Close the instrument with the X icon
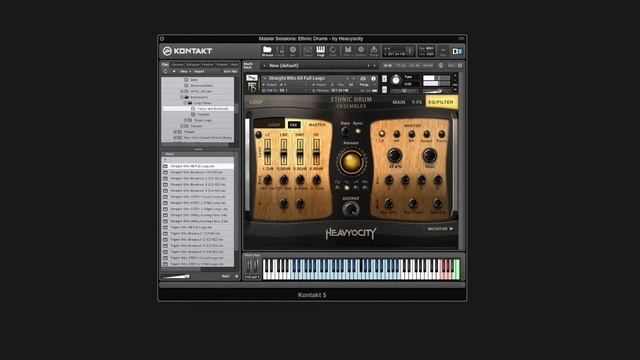The height and width of the screenshot is (360, 640). click(x=455, y=76)
